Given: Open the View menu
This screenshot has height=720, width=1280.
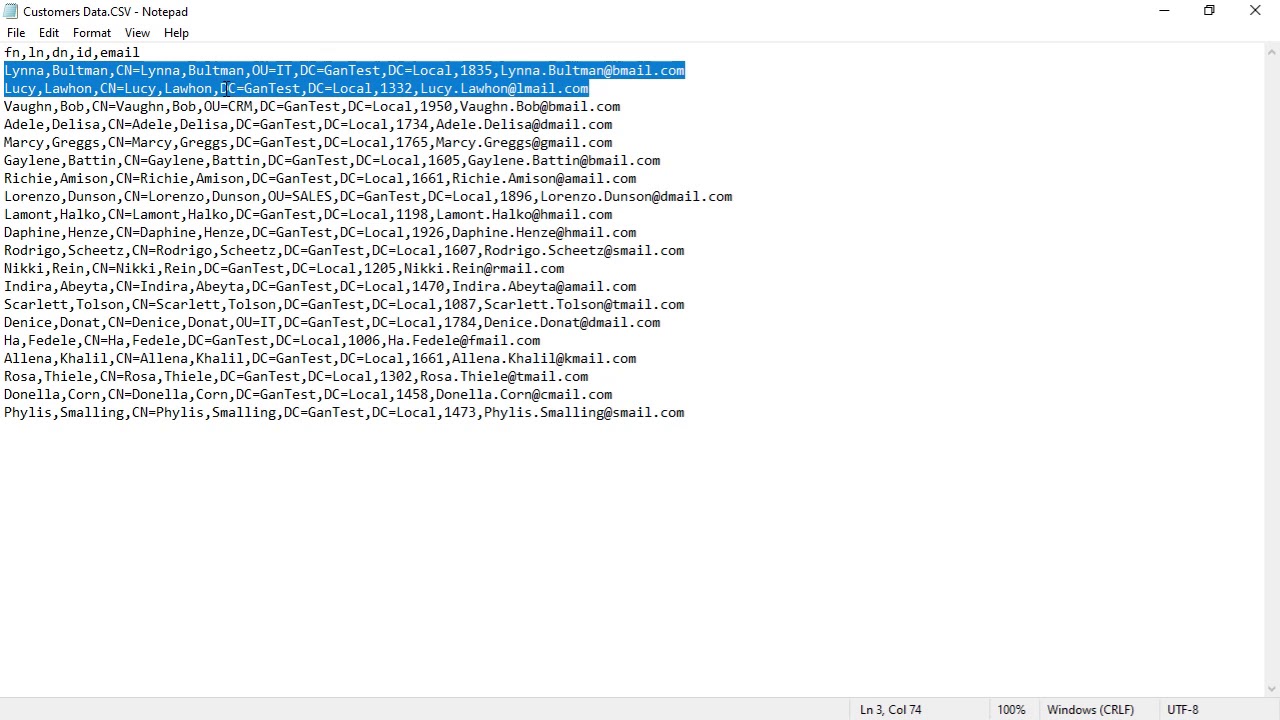Looking at the screenshot, I should tap(137, 33).
